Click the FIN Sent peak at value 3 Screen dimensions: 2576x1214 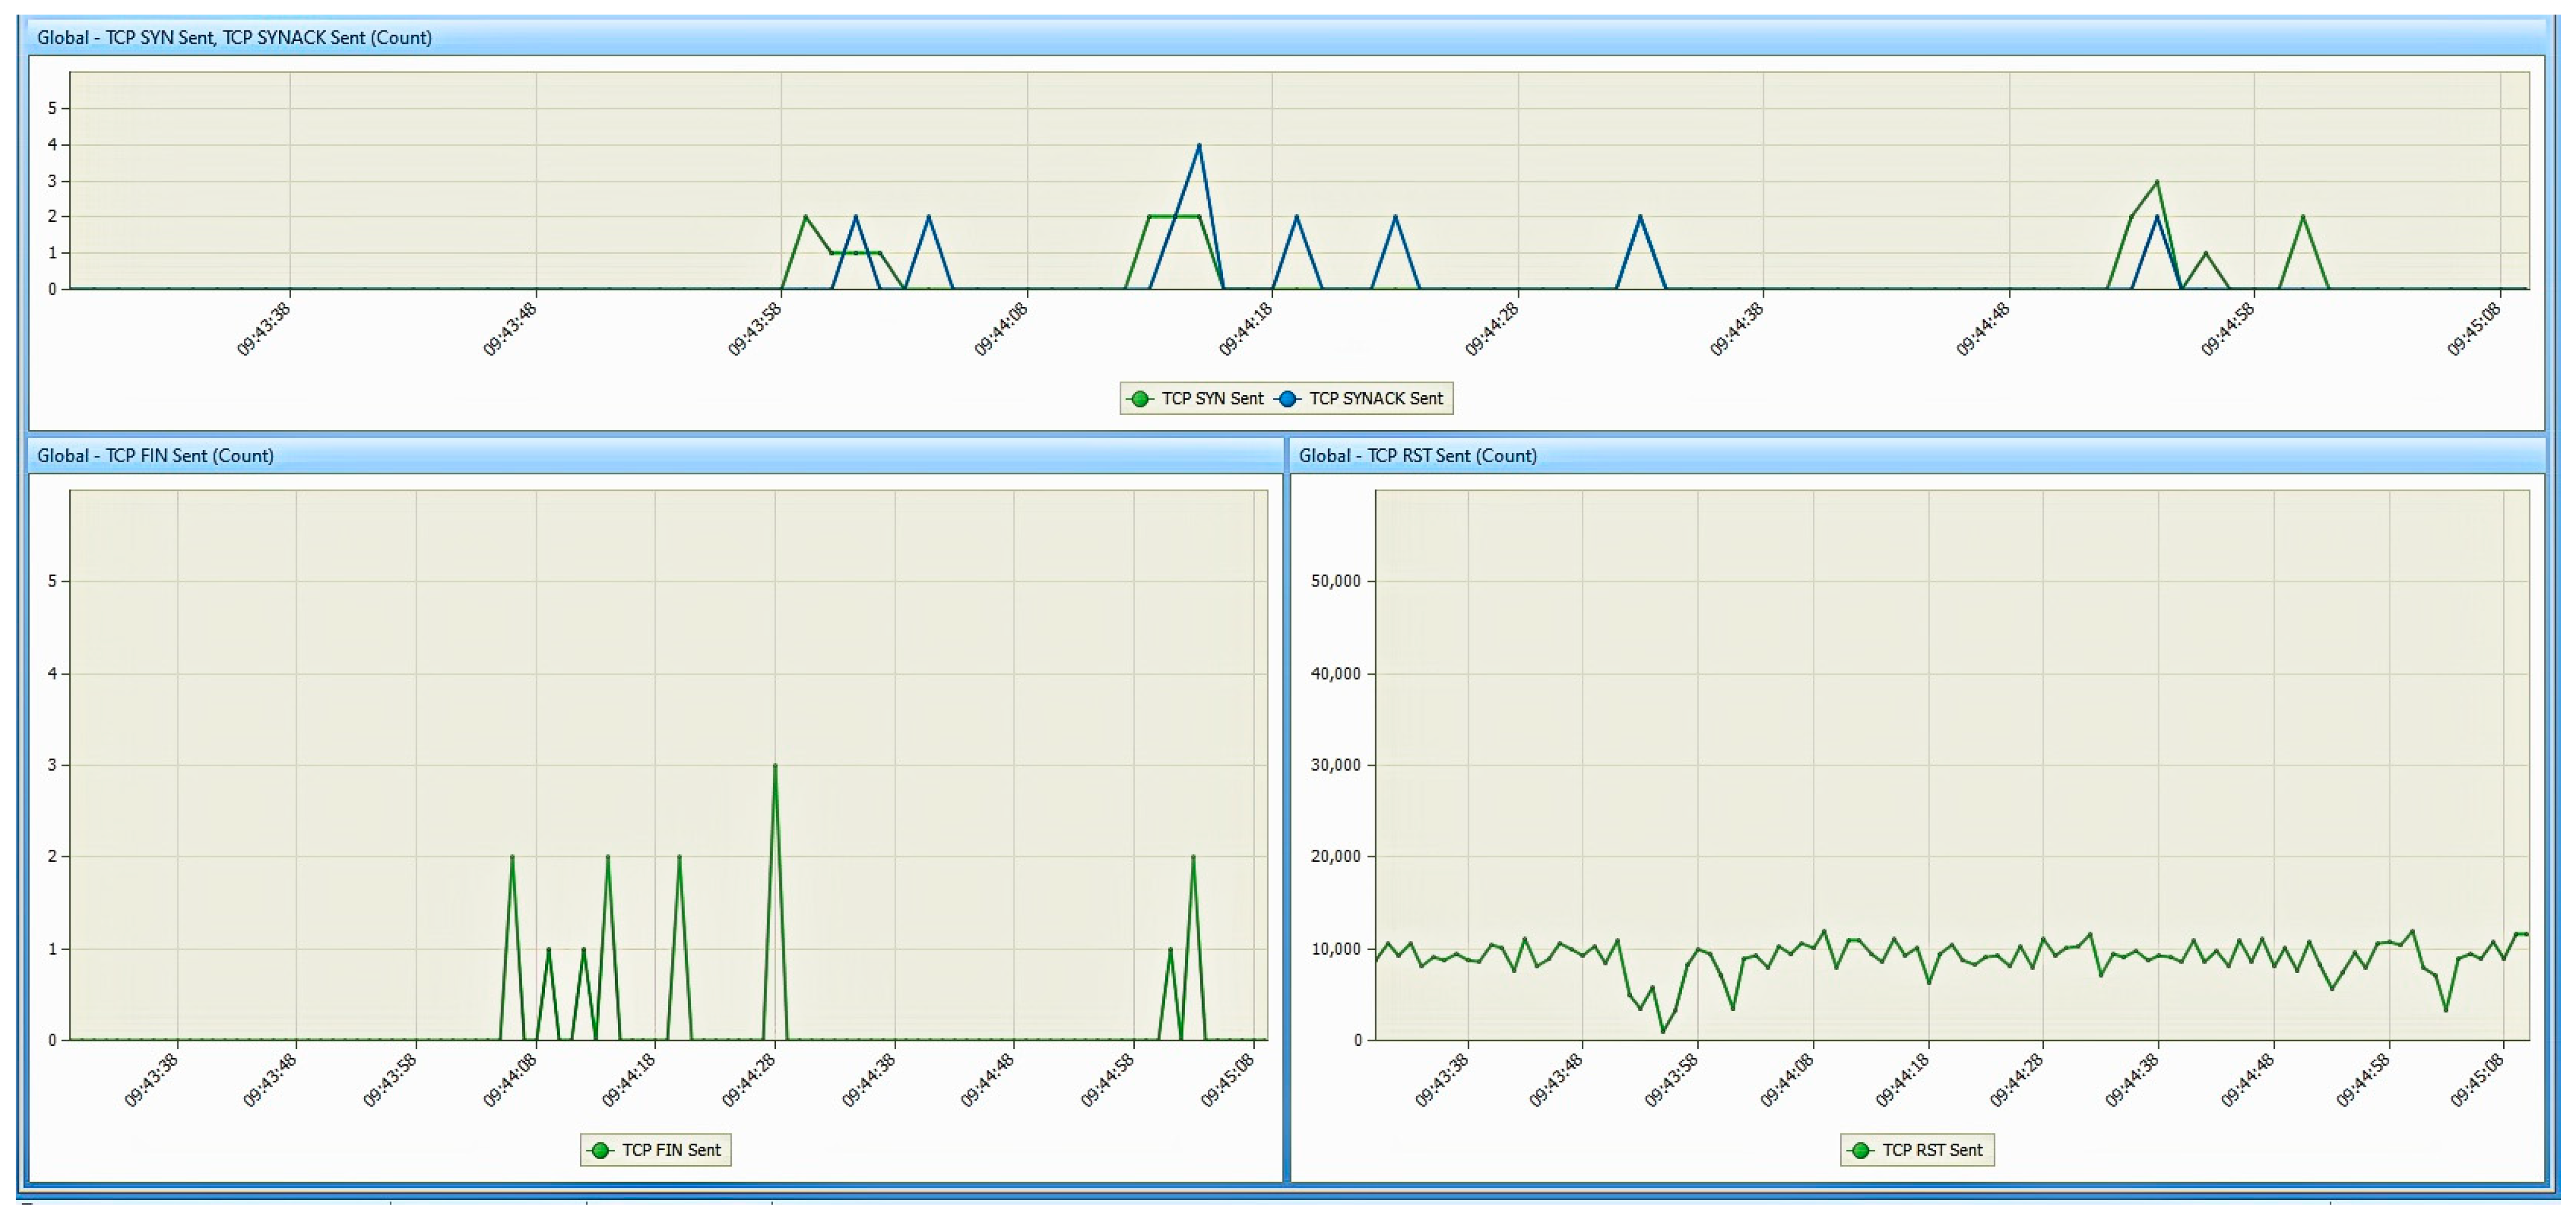(x=775, y=766)
